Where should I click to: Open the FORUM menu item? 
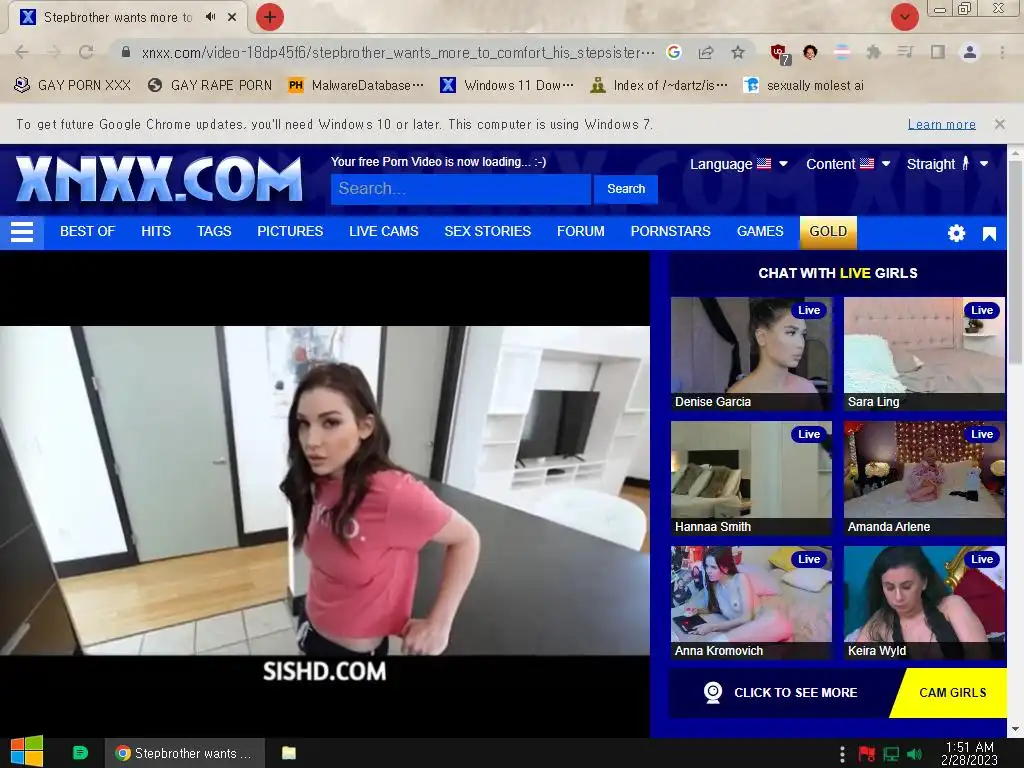coord(581,231)
